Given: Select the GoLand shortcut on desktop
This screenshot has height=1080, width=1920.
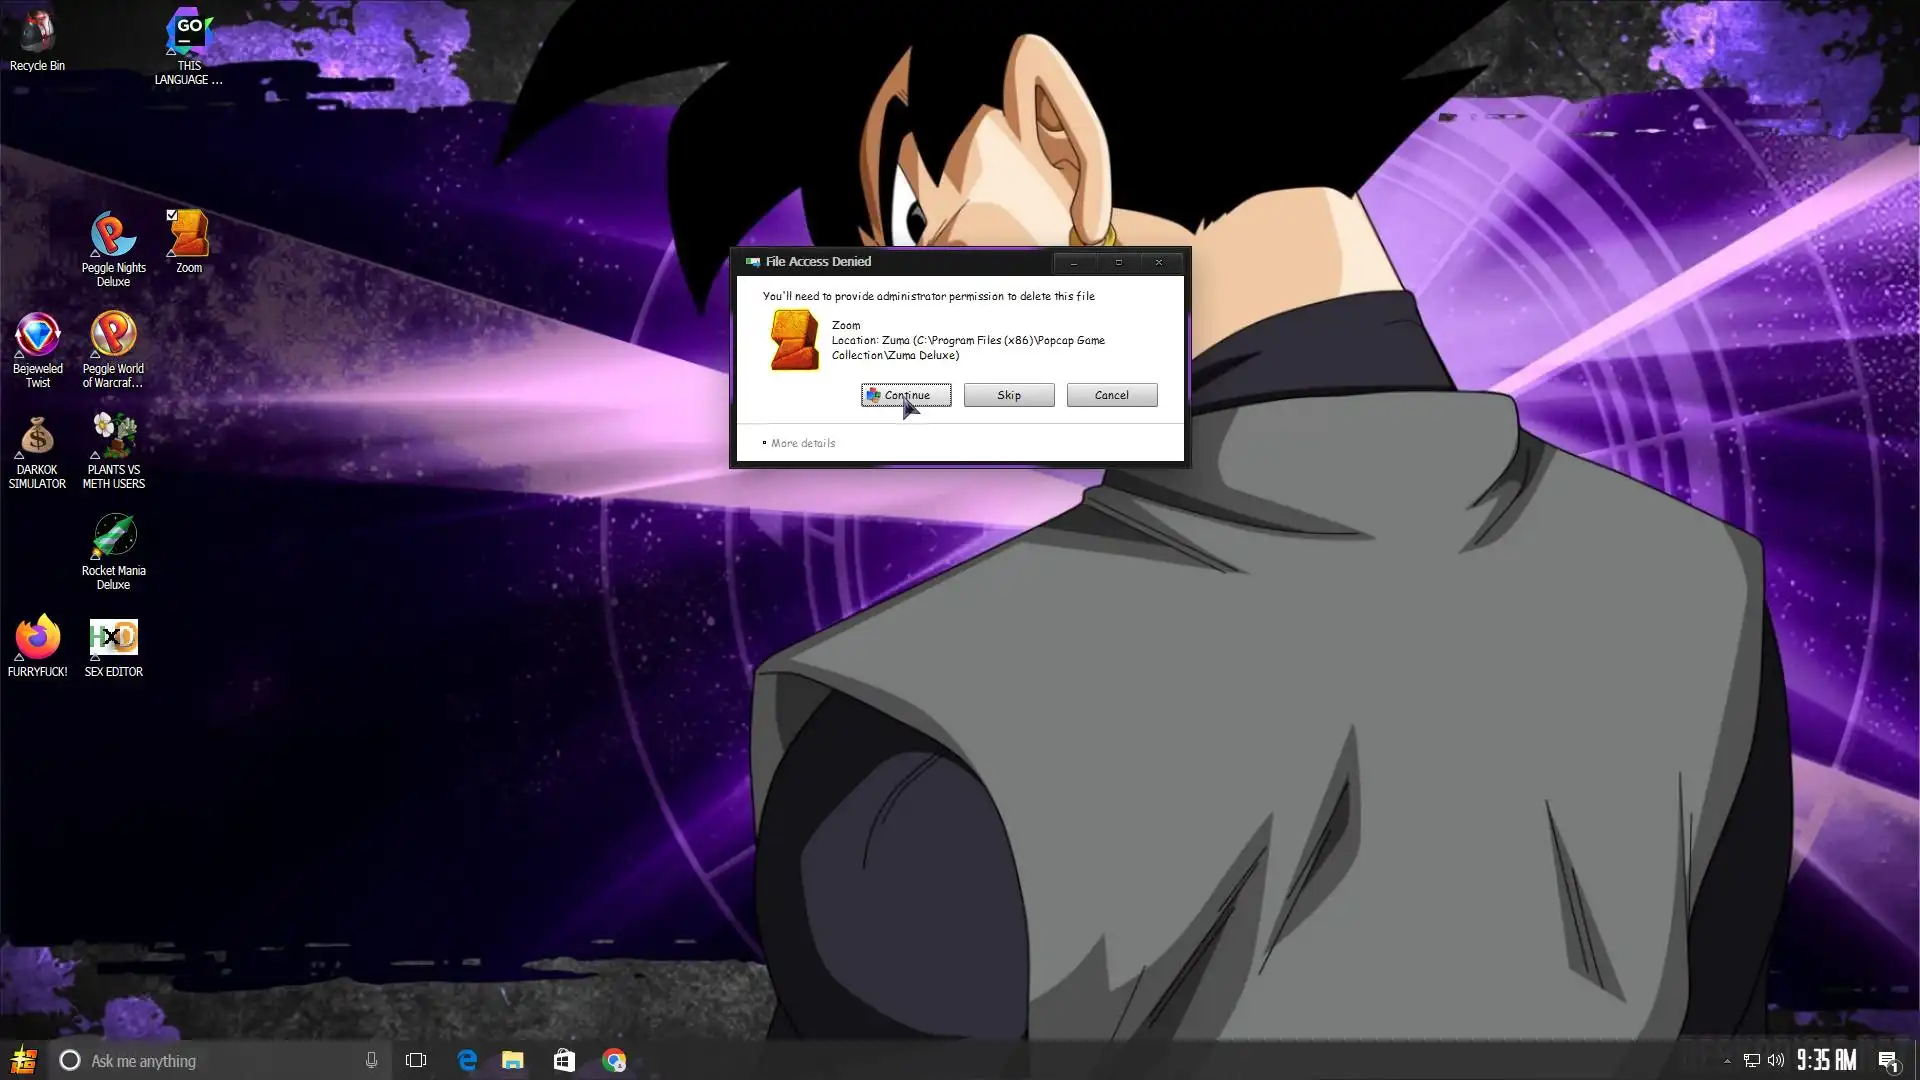Looking at the screenshot, I should (189, 32).
